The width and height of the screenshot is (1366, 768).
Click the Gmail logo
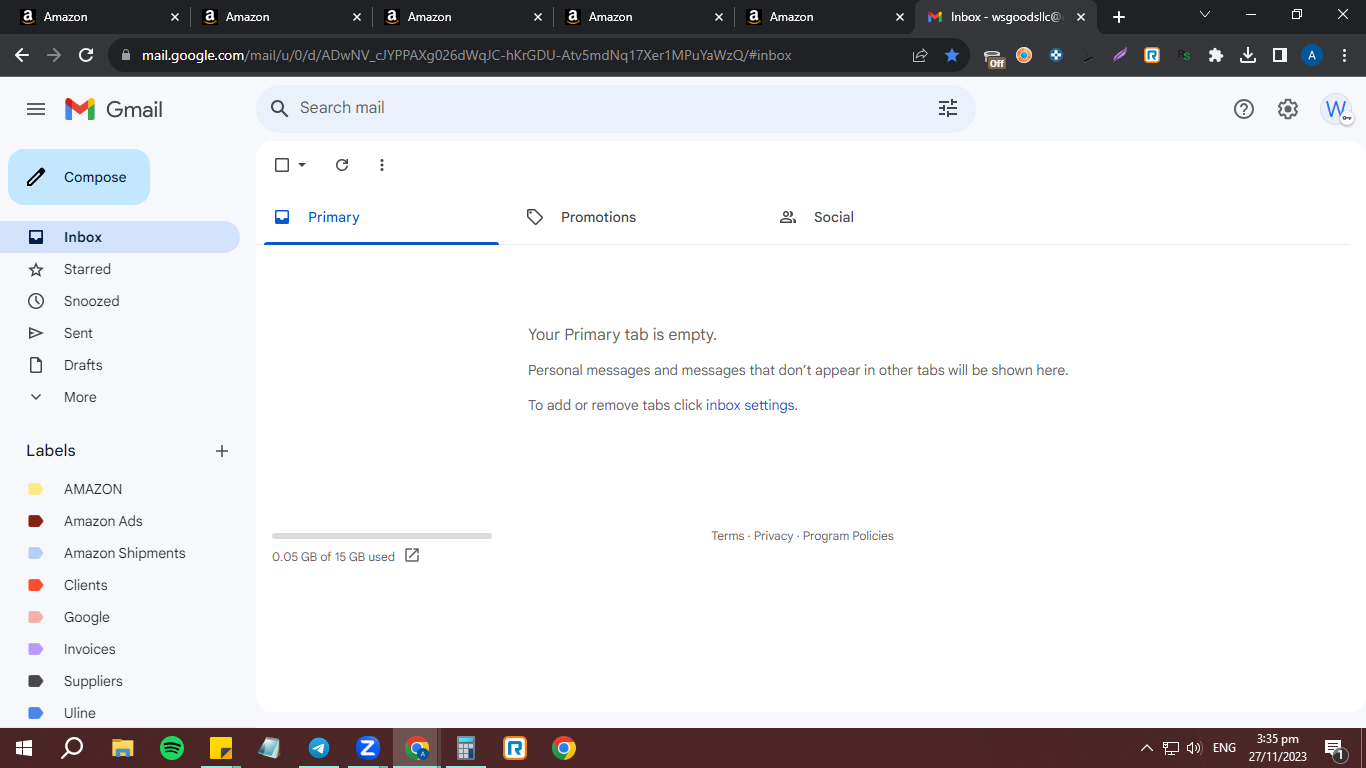pyautogui.click(x=114, y=109)
